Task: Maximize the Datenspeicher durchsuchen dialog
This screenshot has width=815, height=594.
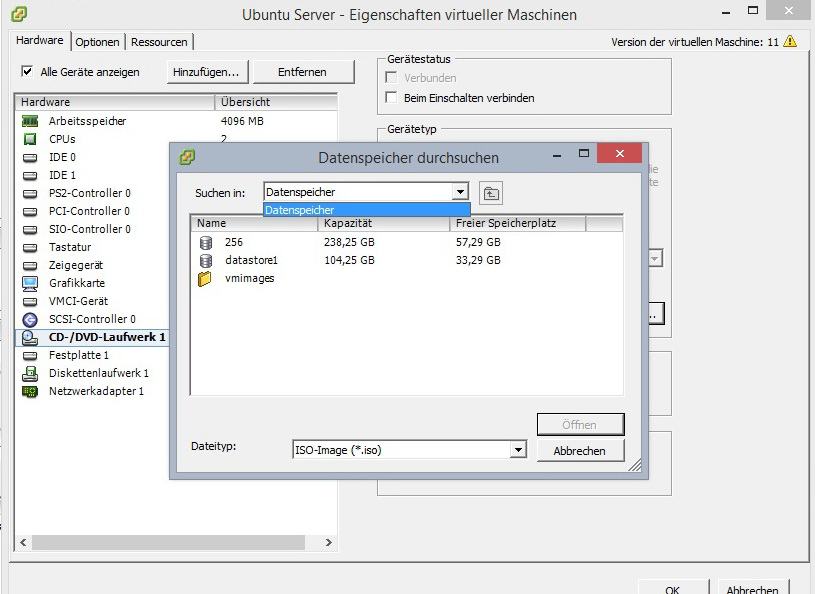Action: 584,153
